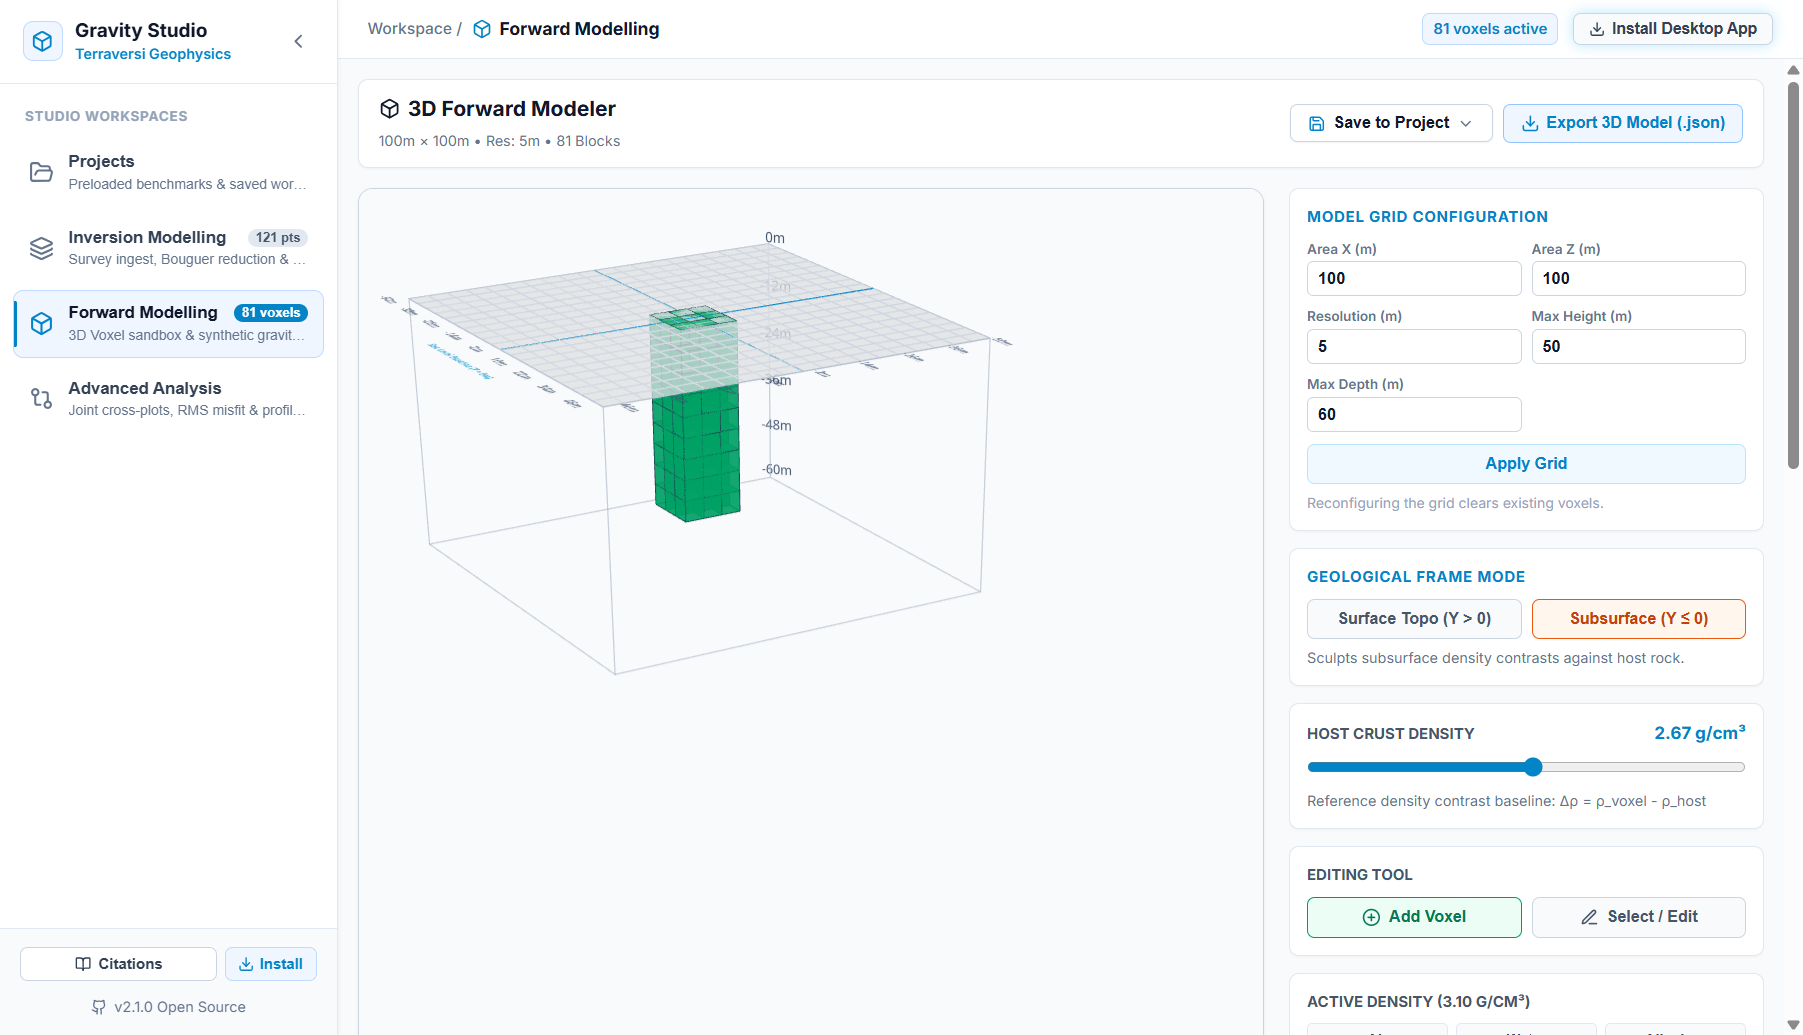
Task: Click the 81 voxels active badge
Action: pyautogui.click(x=1490, y=29)
